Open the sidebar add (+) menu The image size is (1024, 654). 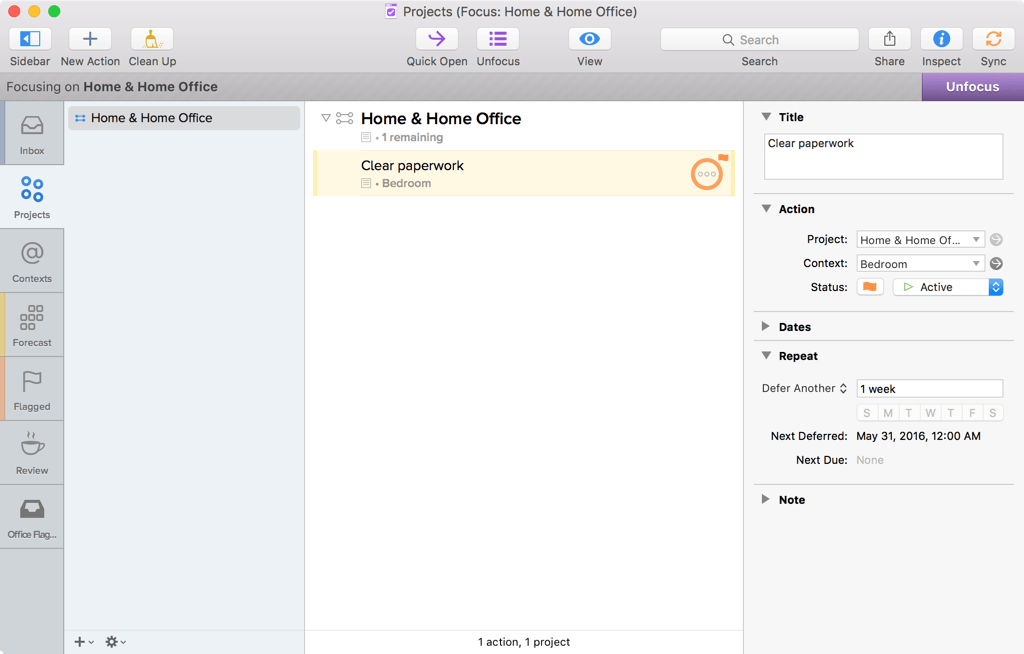coord(84,642)
